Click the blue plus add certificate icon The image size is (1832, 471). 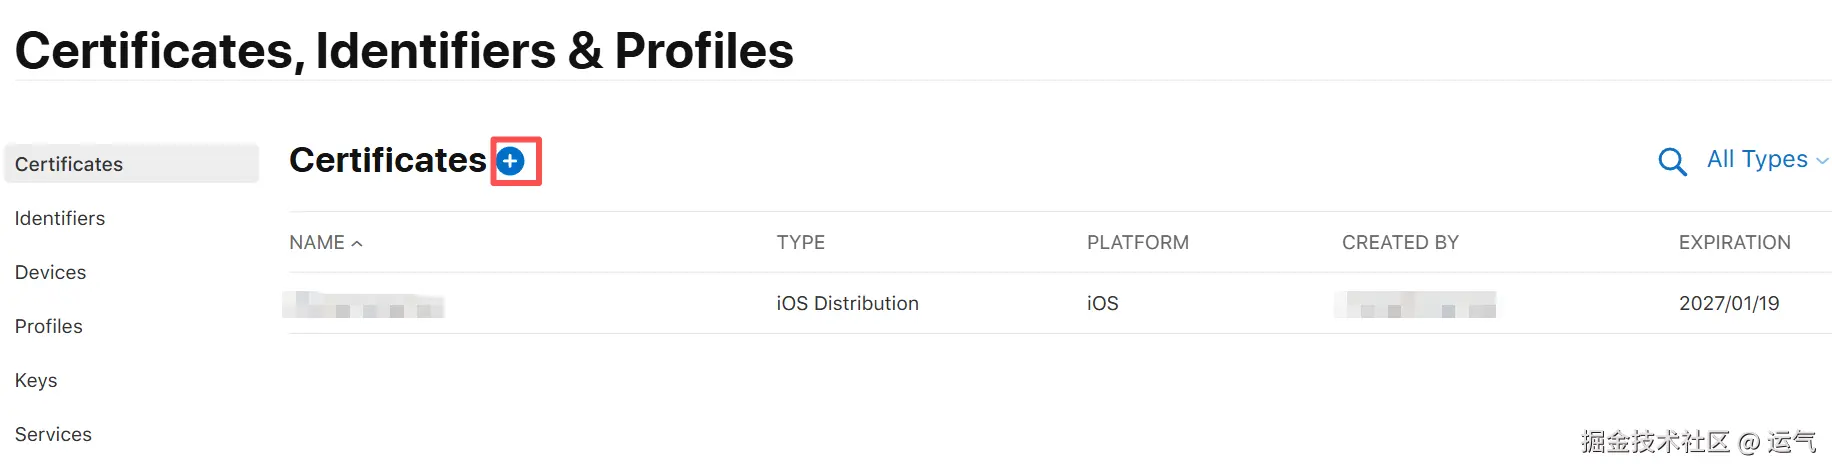coord(511,161)
